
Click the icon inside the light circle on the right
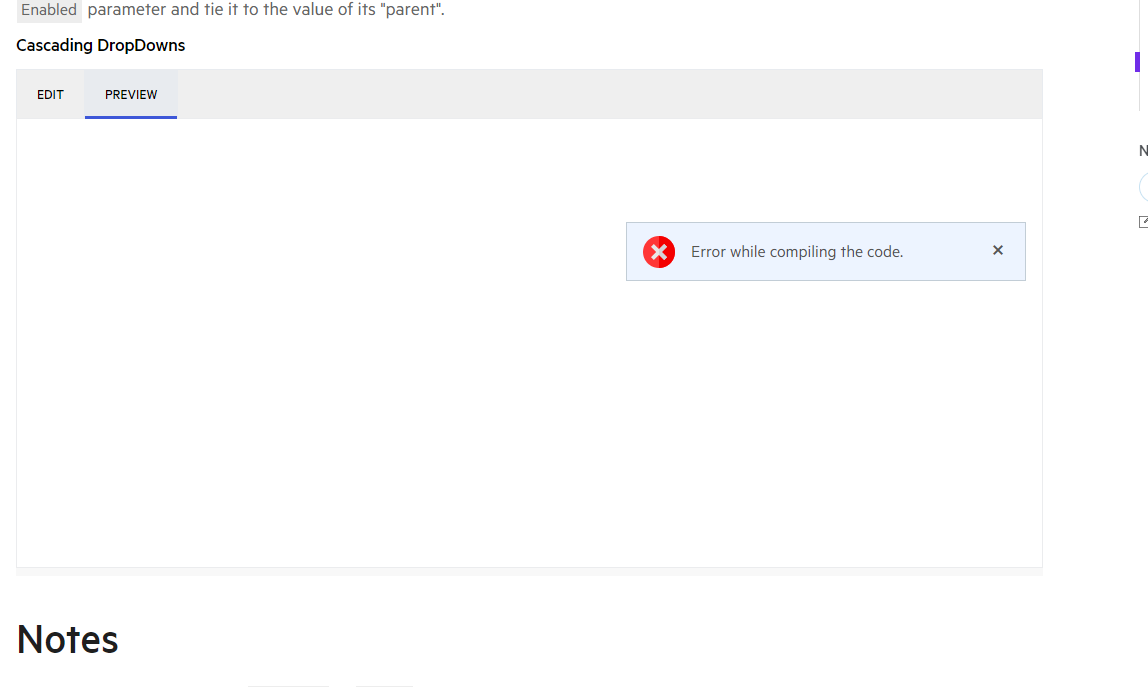pos(1145,187)
